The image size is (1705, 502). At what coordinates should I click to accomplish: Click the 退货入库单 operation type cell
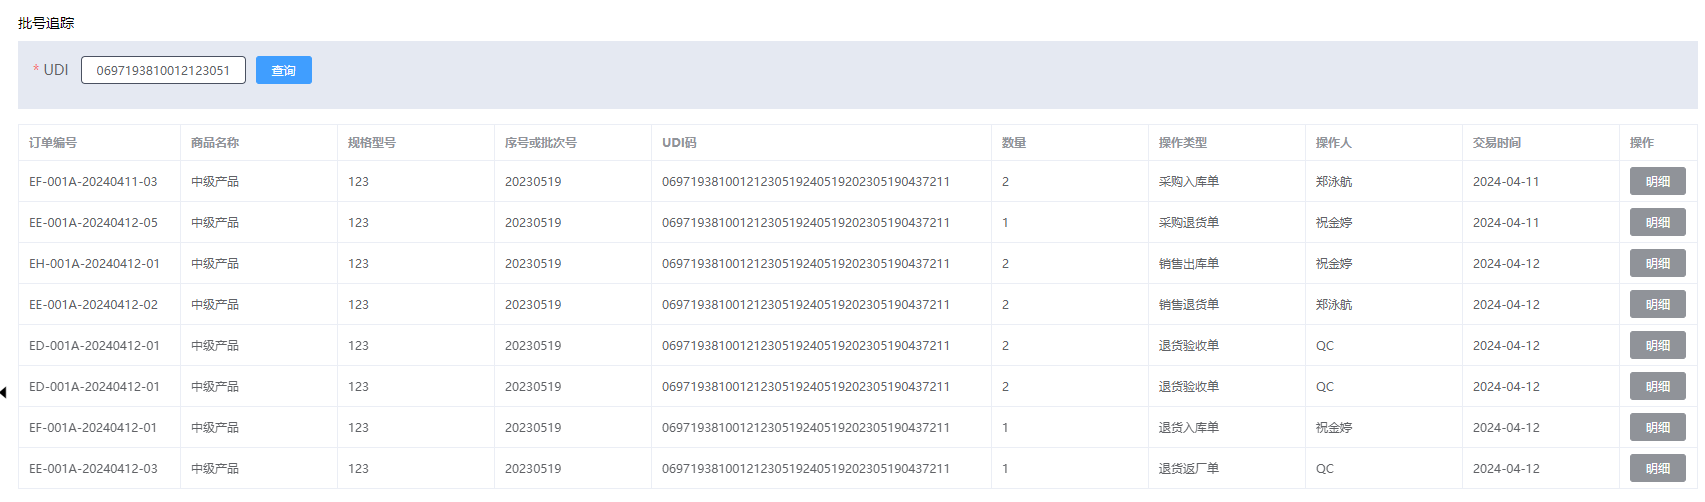(x=1188, y=428)
